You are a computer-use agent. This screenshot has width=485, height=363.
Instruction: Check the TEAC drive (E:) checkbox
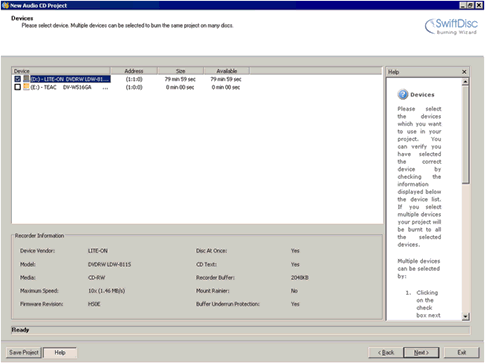pyautogui.click(x=18, y=87)
